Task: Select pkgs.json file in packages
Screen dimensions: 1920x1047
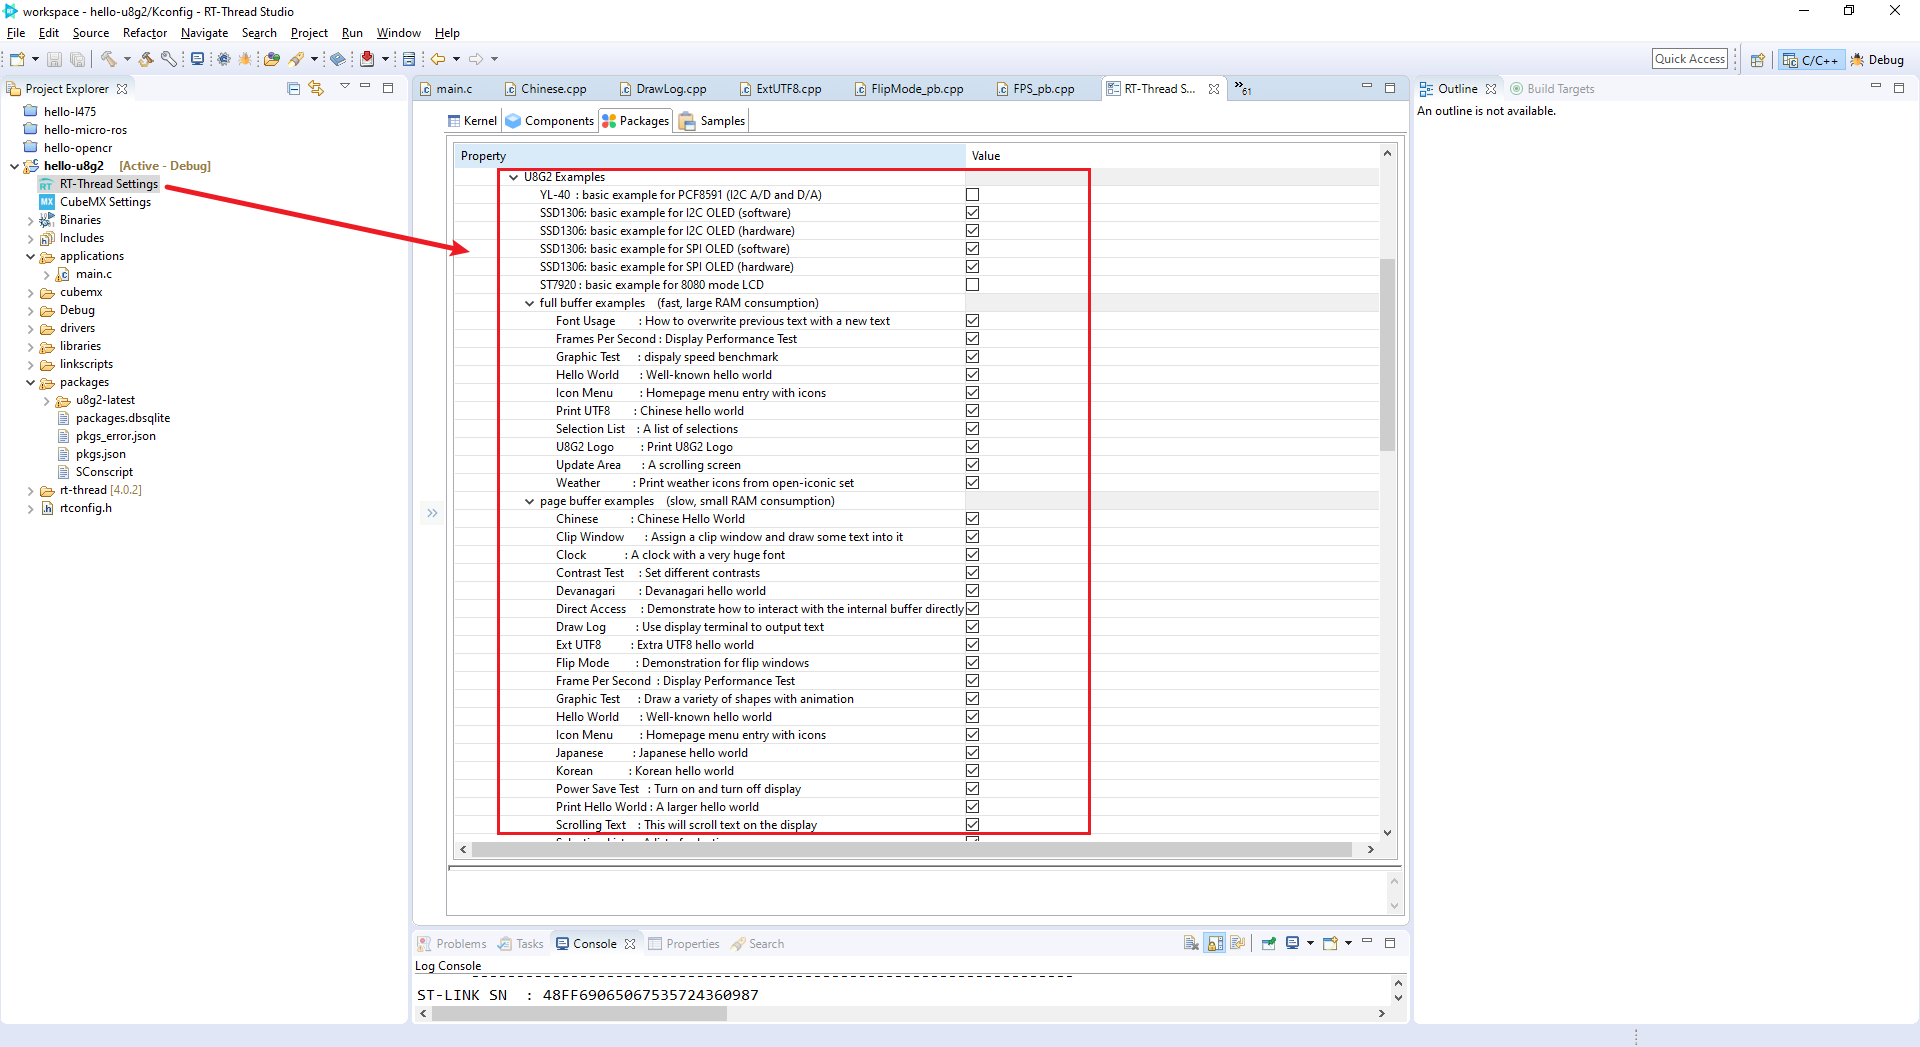Action: click(100, 454)
